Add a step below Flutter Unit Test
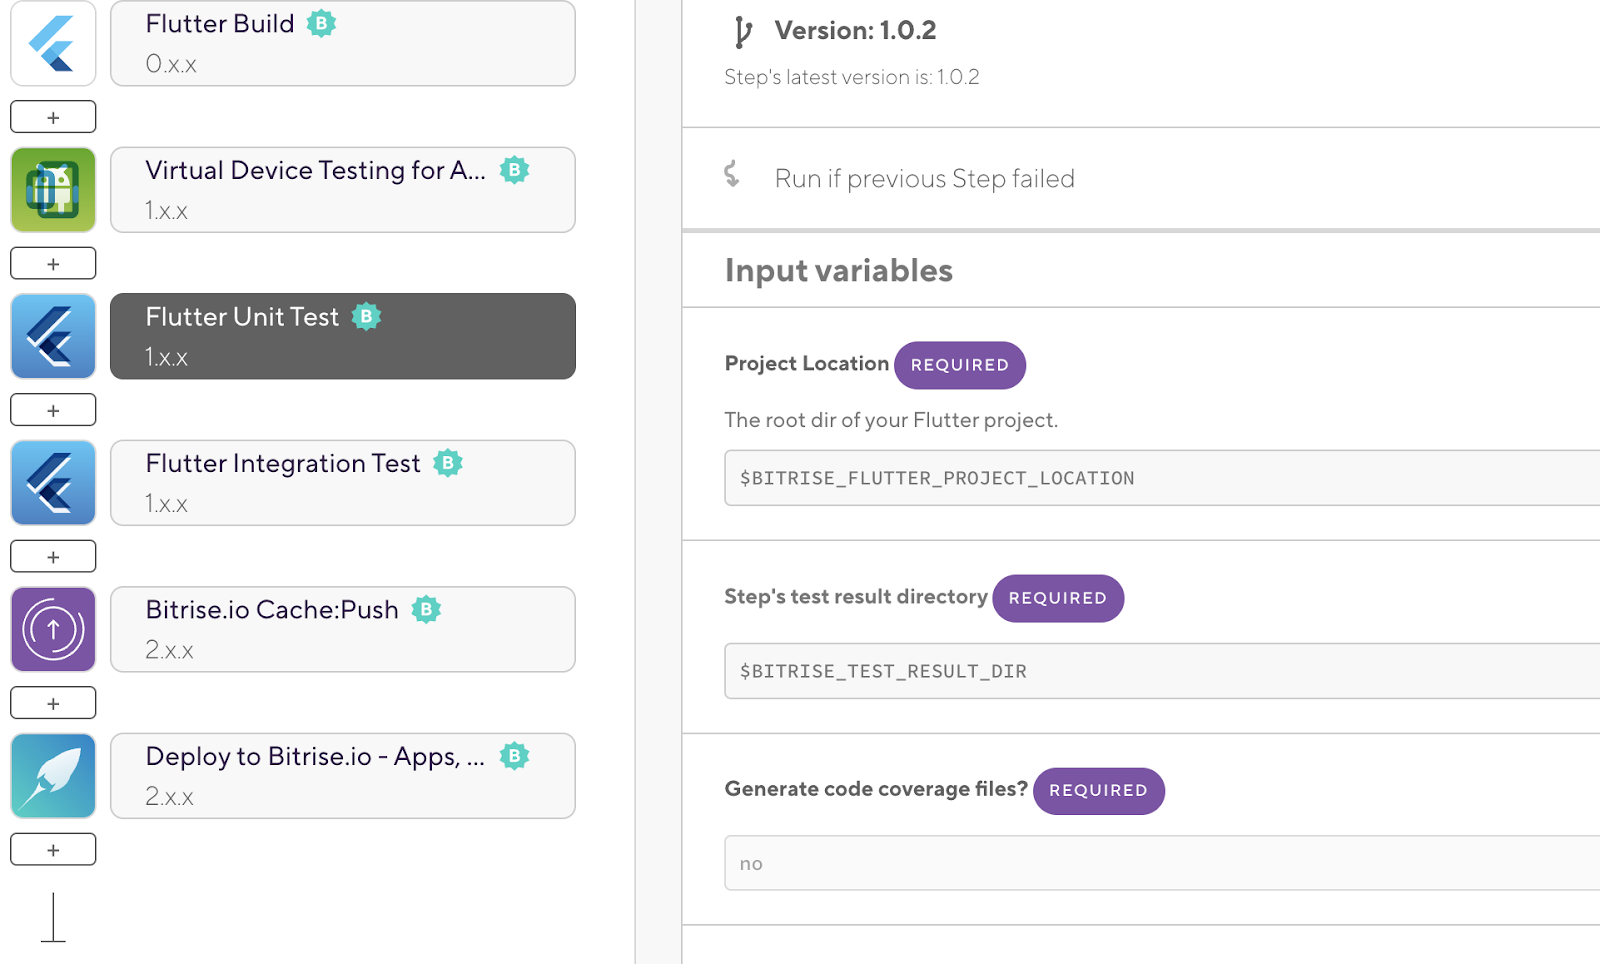Image resolution: width=1600 pixels, height=964 pixels. coord(53,410)
